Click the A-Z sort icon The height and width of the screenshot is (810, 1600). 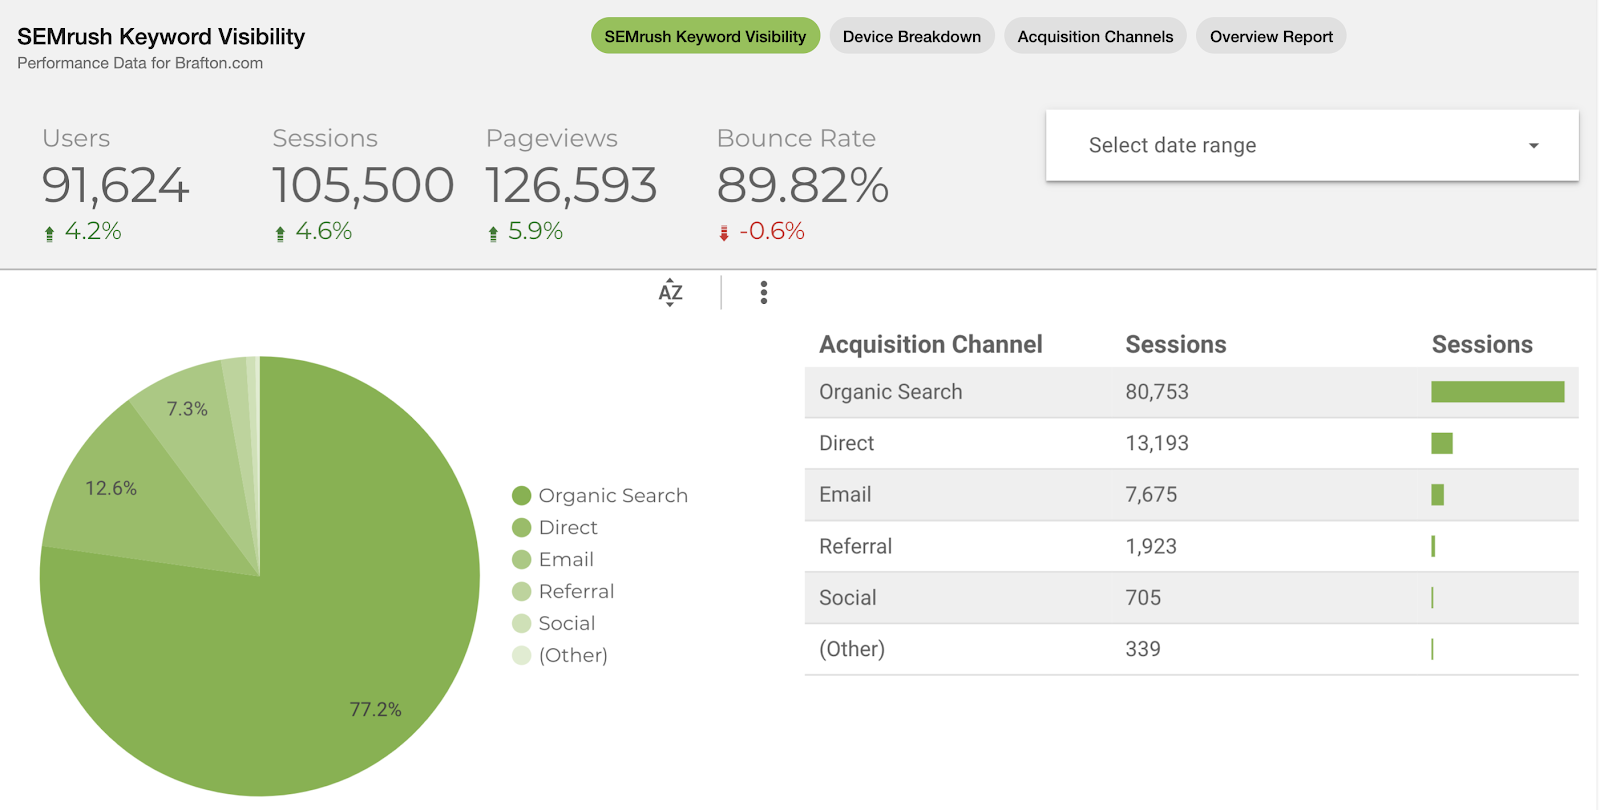click(670, 292)
